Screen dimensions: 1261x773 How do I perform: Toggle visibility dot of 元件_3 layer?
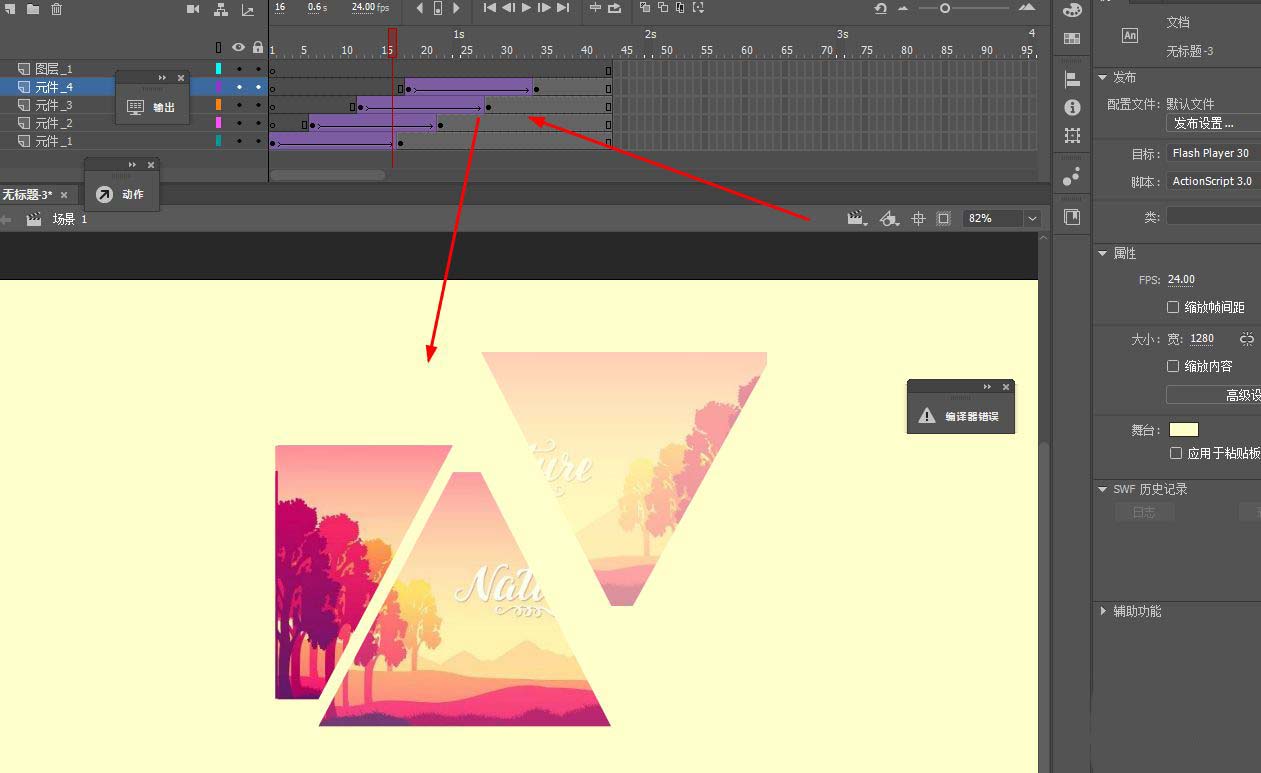coord(239,105)
